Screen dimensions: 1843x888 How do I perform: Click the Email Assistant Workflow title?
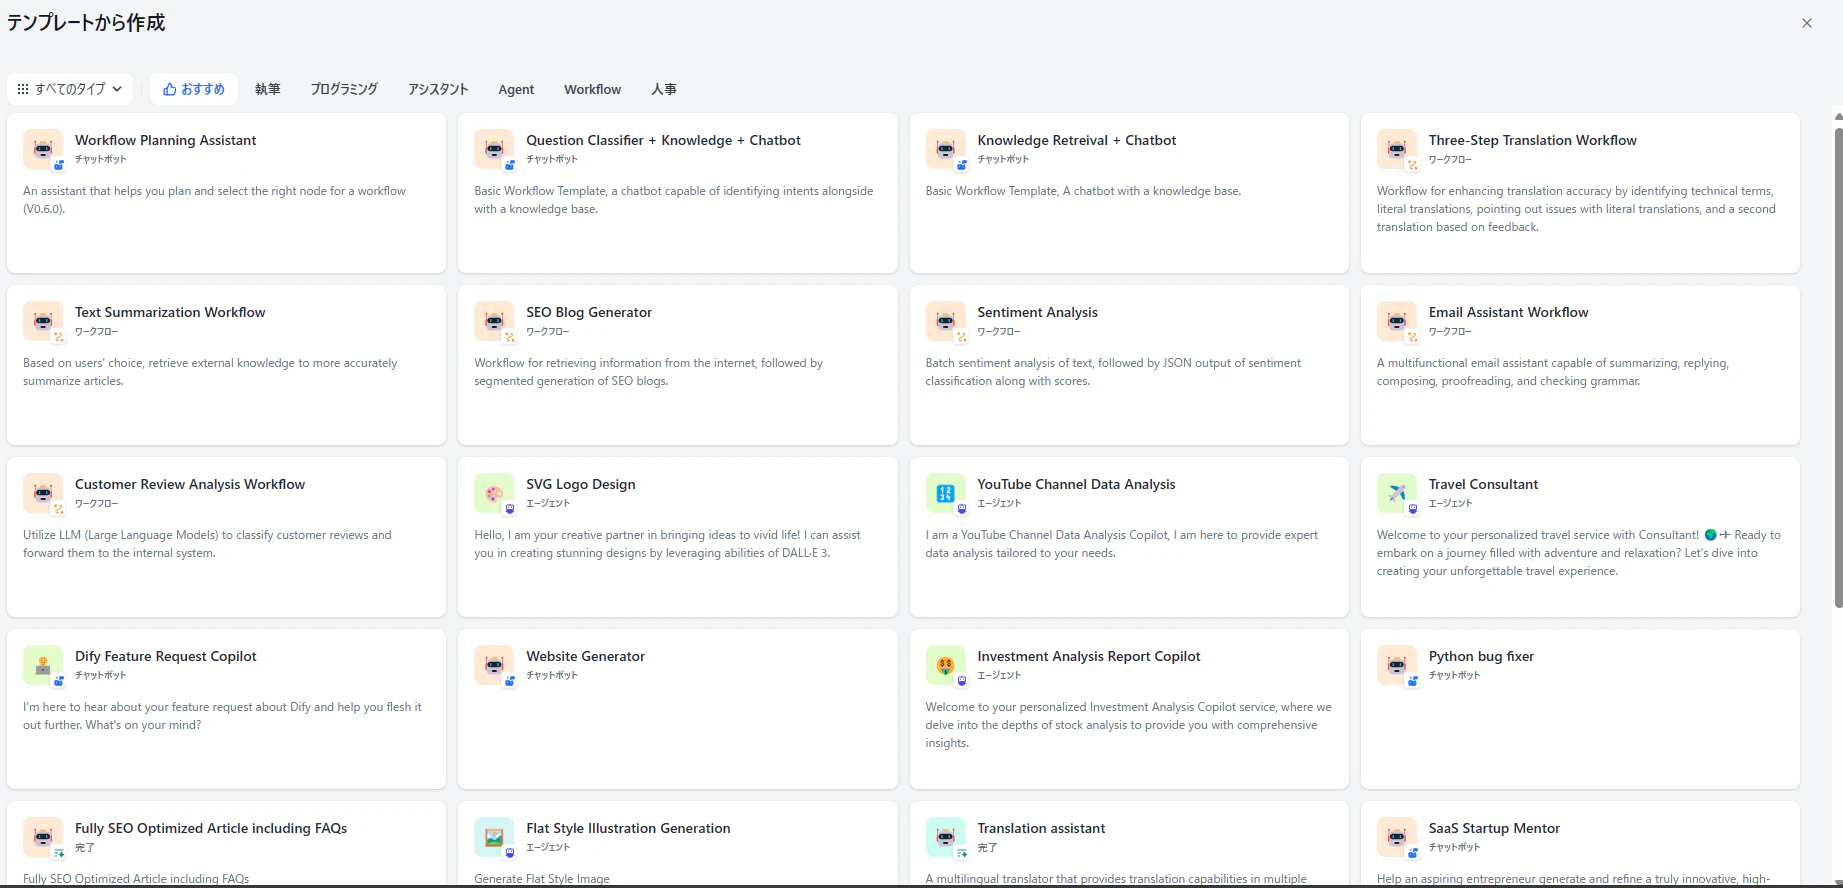pyautogui.click(x=1508, y=312)
